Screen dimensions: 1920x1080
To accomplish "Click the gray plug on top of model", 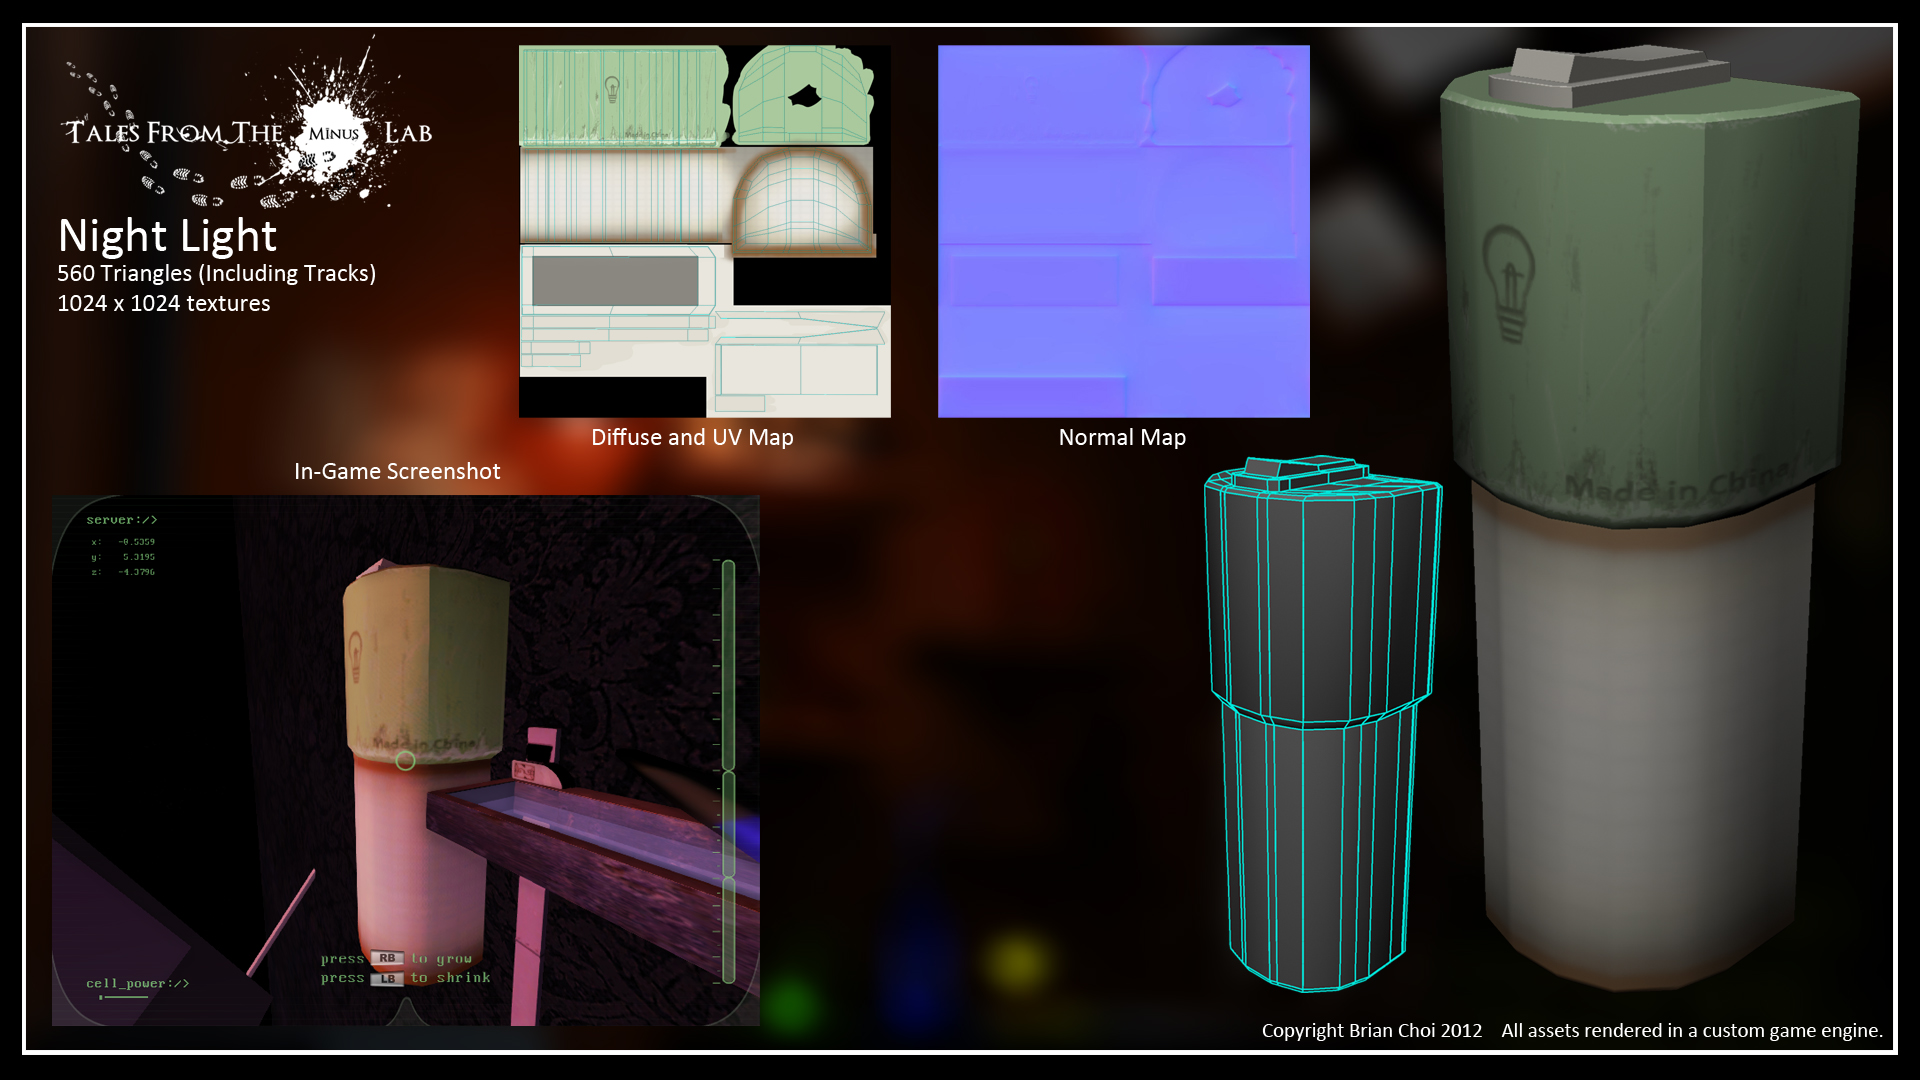I will point(1608,74).
